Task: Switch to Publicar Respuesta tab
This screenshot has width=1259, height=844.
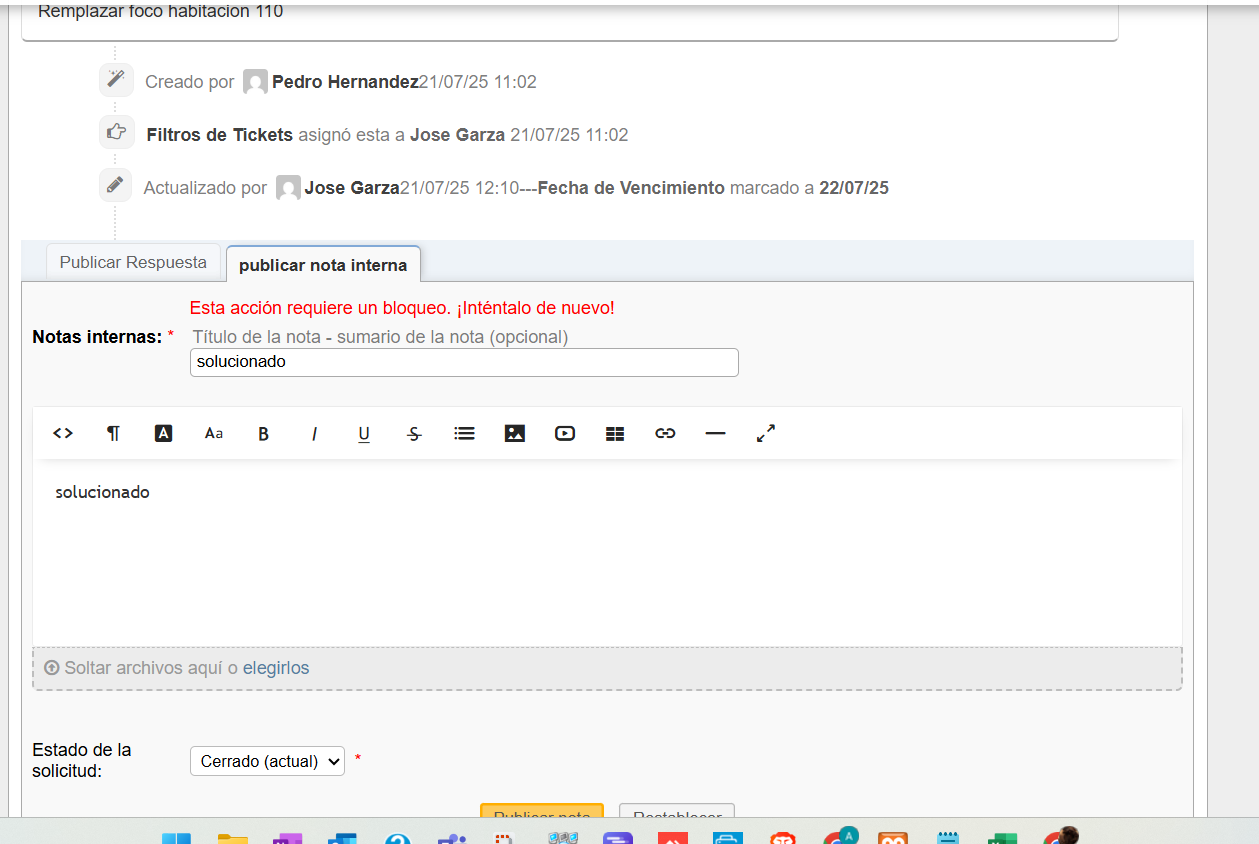Action: [x=133, y=262]
